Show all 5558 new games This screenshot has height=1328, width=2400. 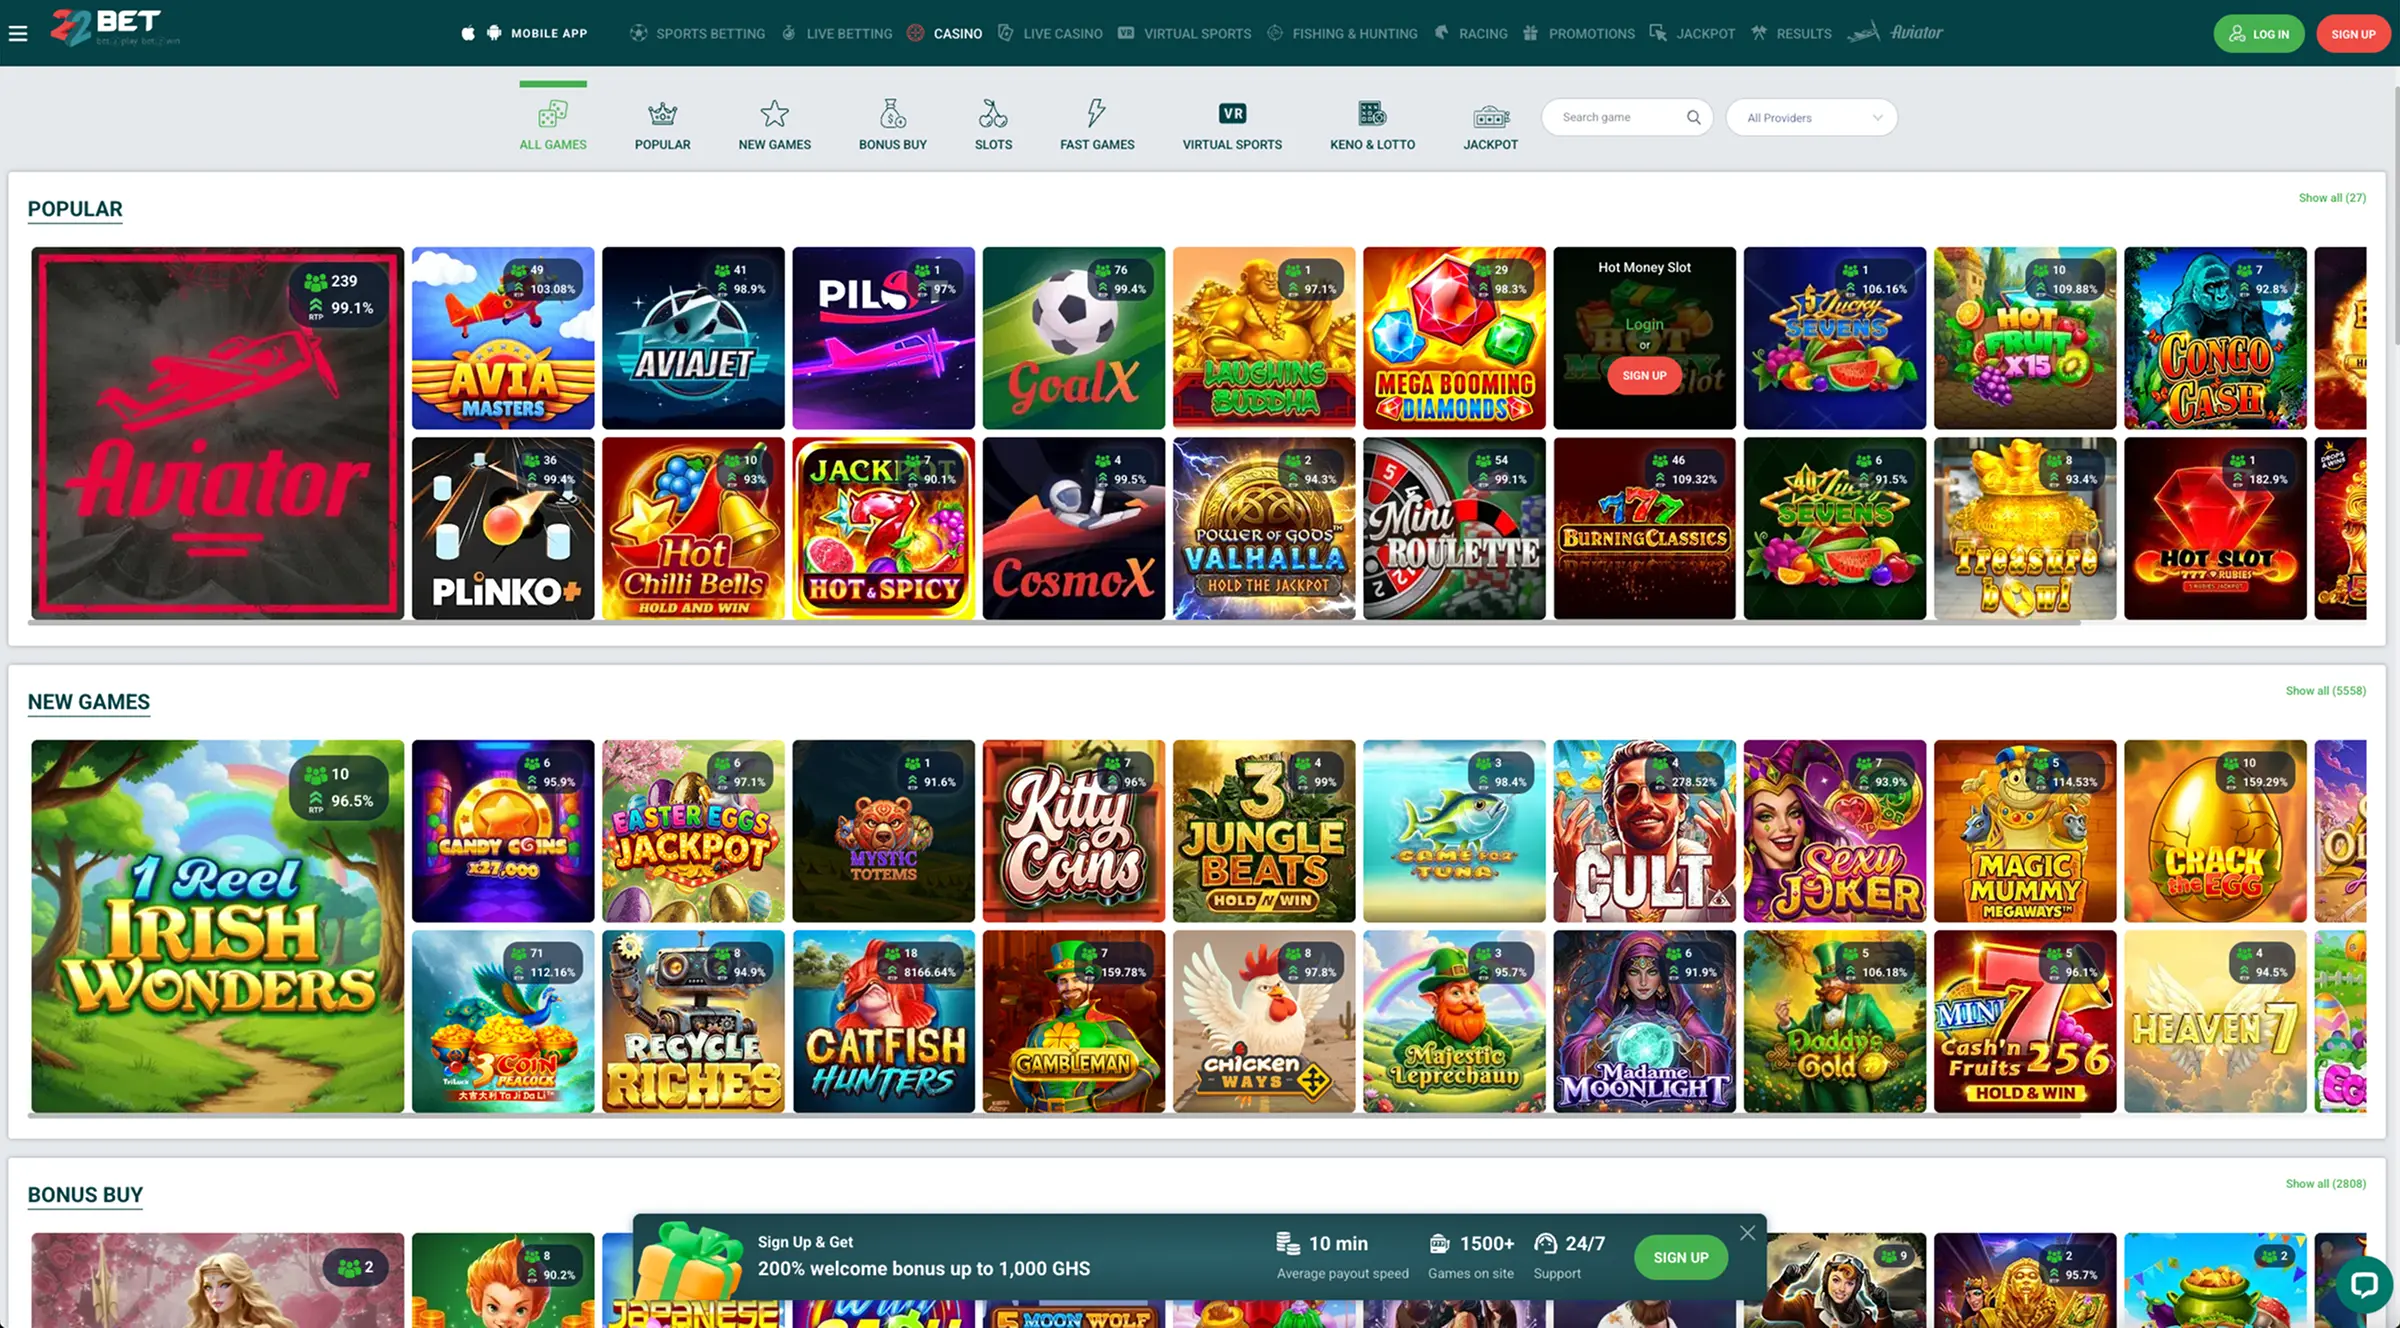2325,691
